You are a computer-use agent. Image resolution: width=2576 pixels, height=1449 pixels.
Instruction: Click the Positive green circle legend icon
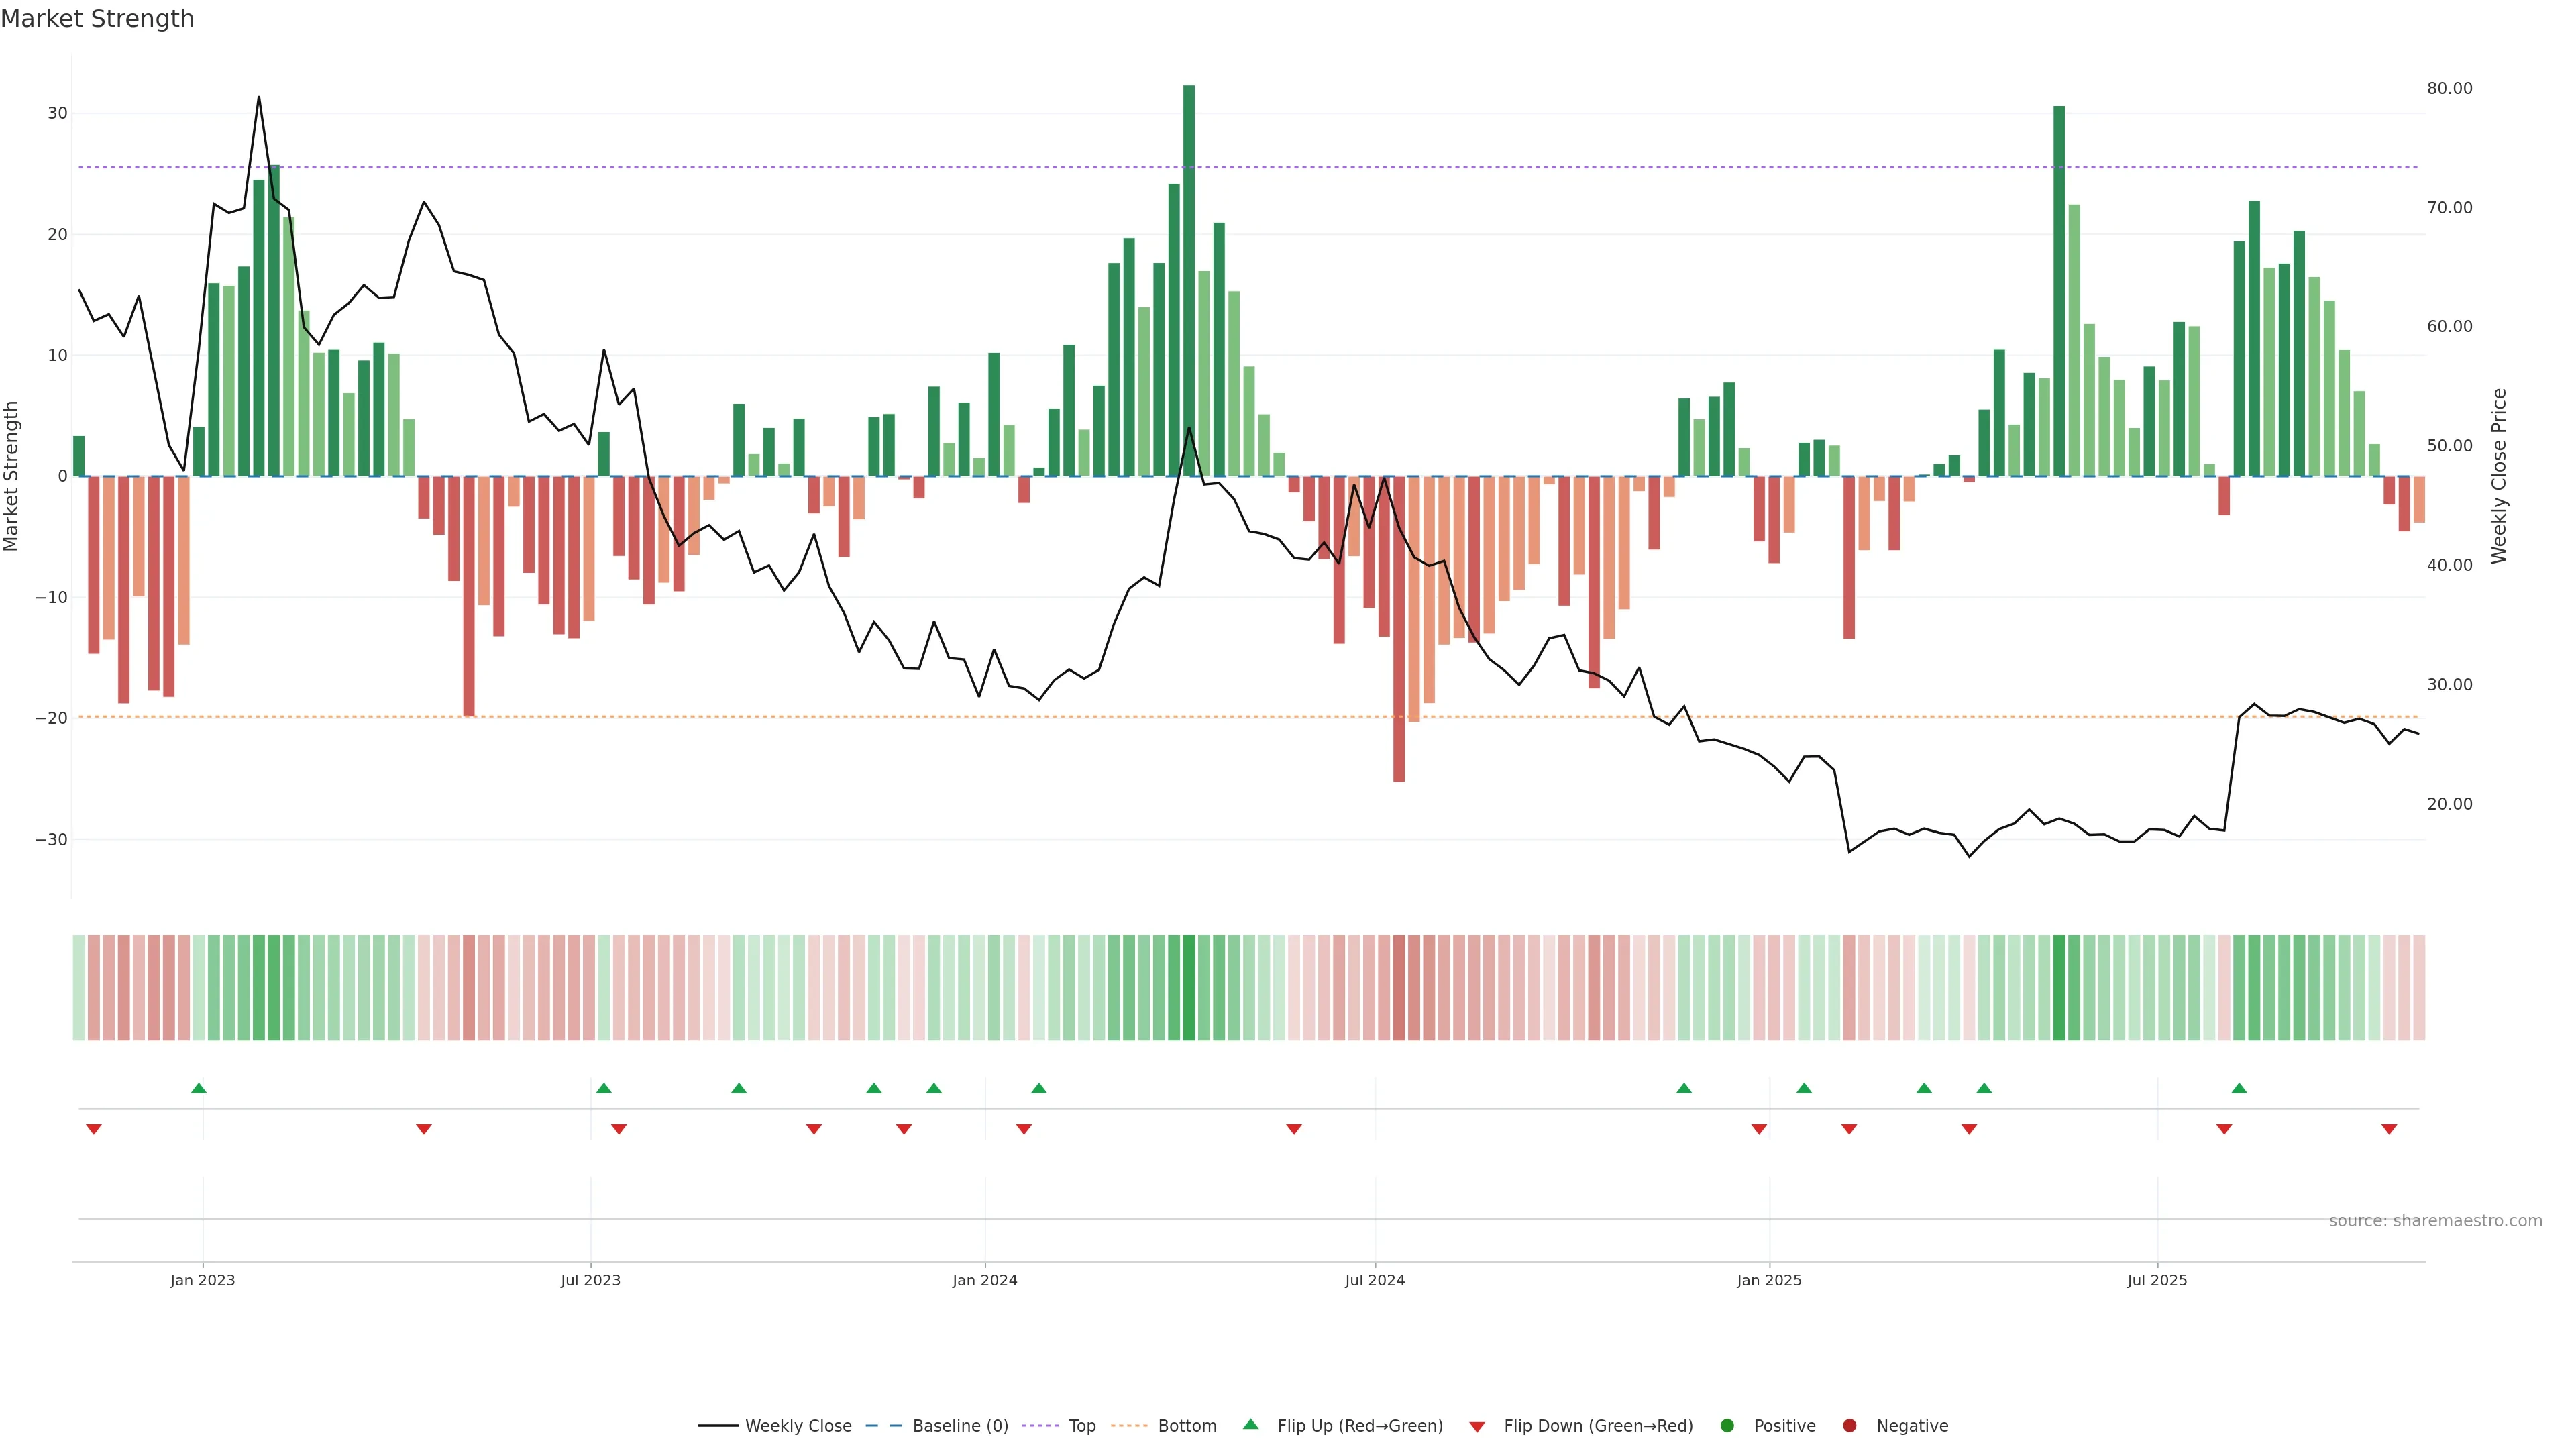[x=1727, y=1425]
